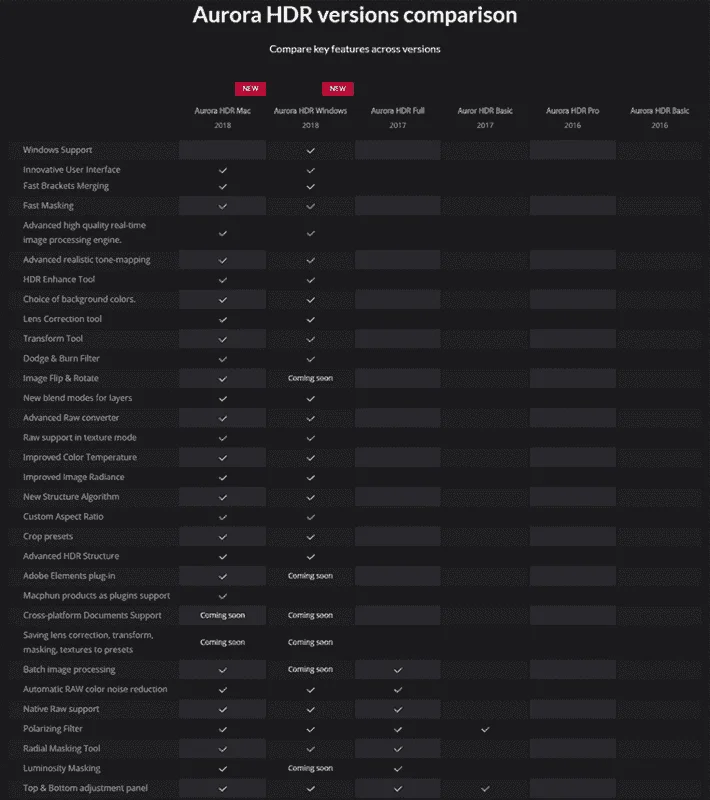Click Coming soon in Batch image processing row
Image resolution: width=710 pixels, height=800 pixels.
pyautogui.click(x=310, y=669)
